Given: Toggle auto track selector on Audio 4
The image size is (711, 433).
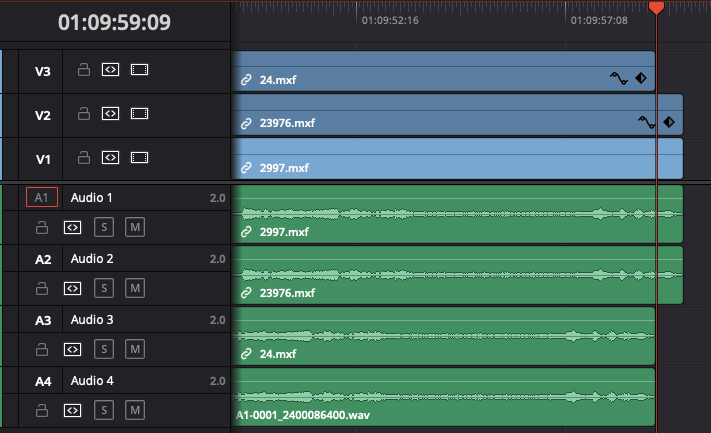Looking at the screenshot, I should 73,411.
